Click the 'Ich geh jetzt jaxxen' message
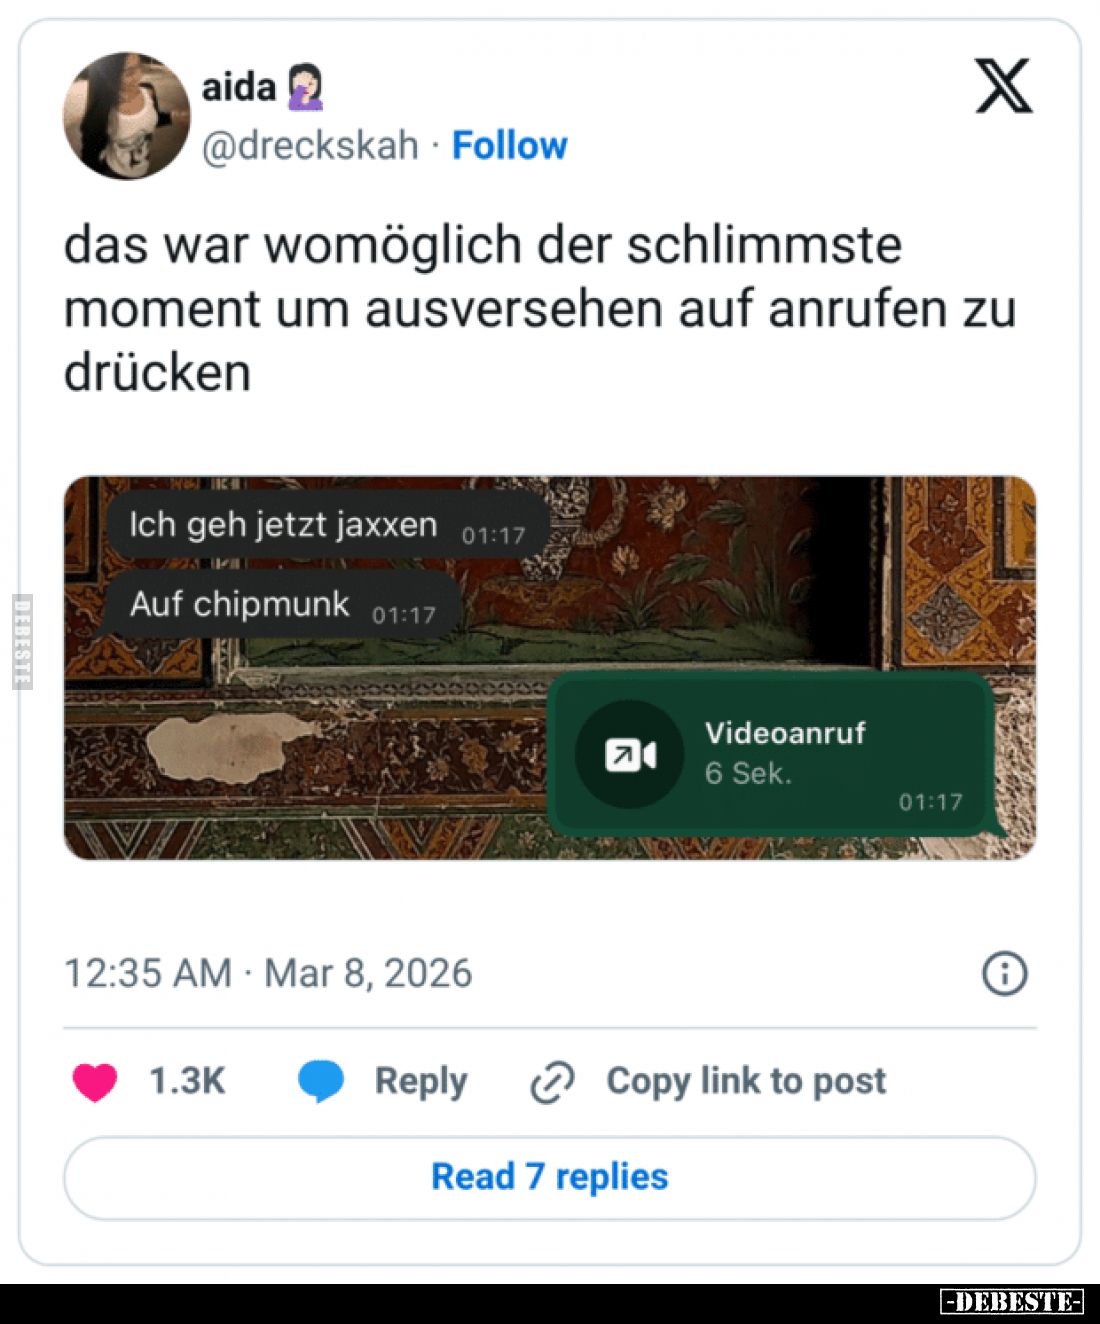This screenshot has width=1100, height=1324. [327, 525]
